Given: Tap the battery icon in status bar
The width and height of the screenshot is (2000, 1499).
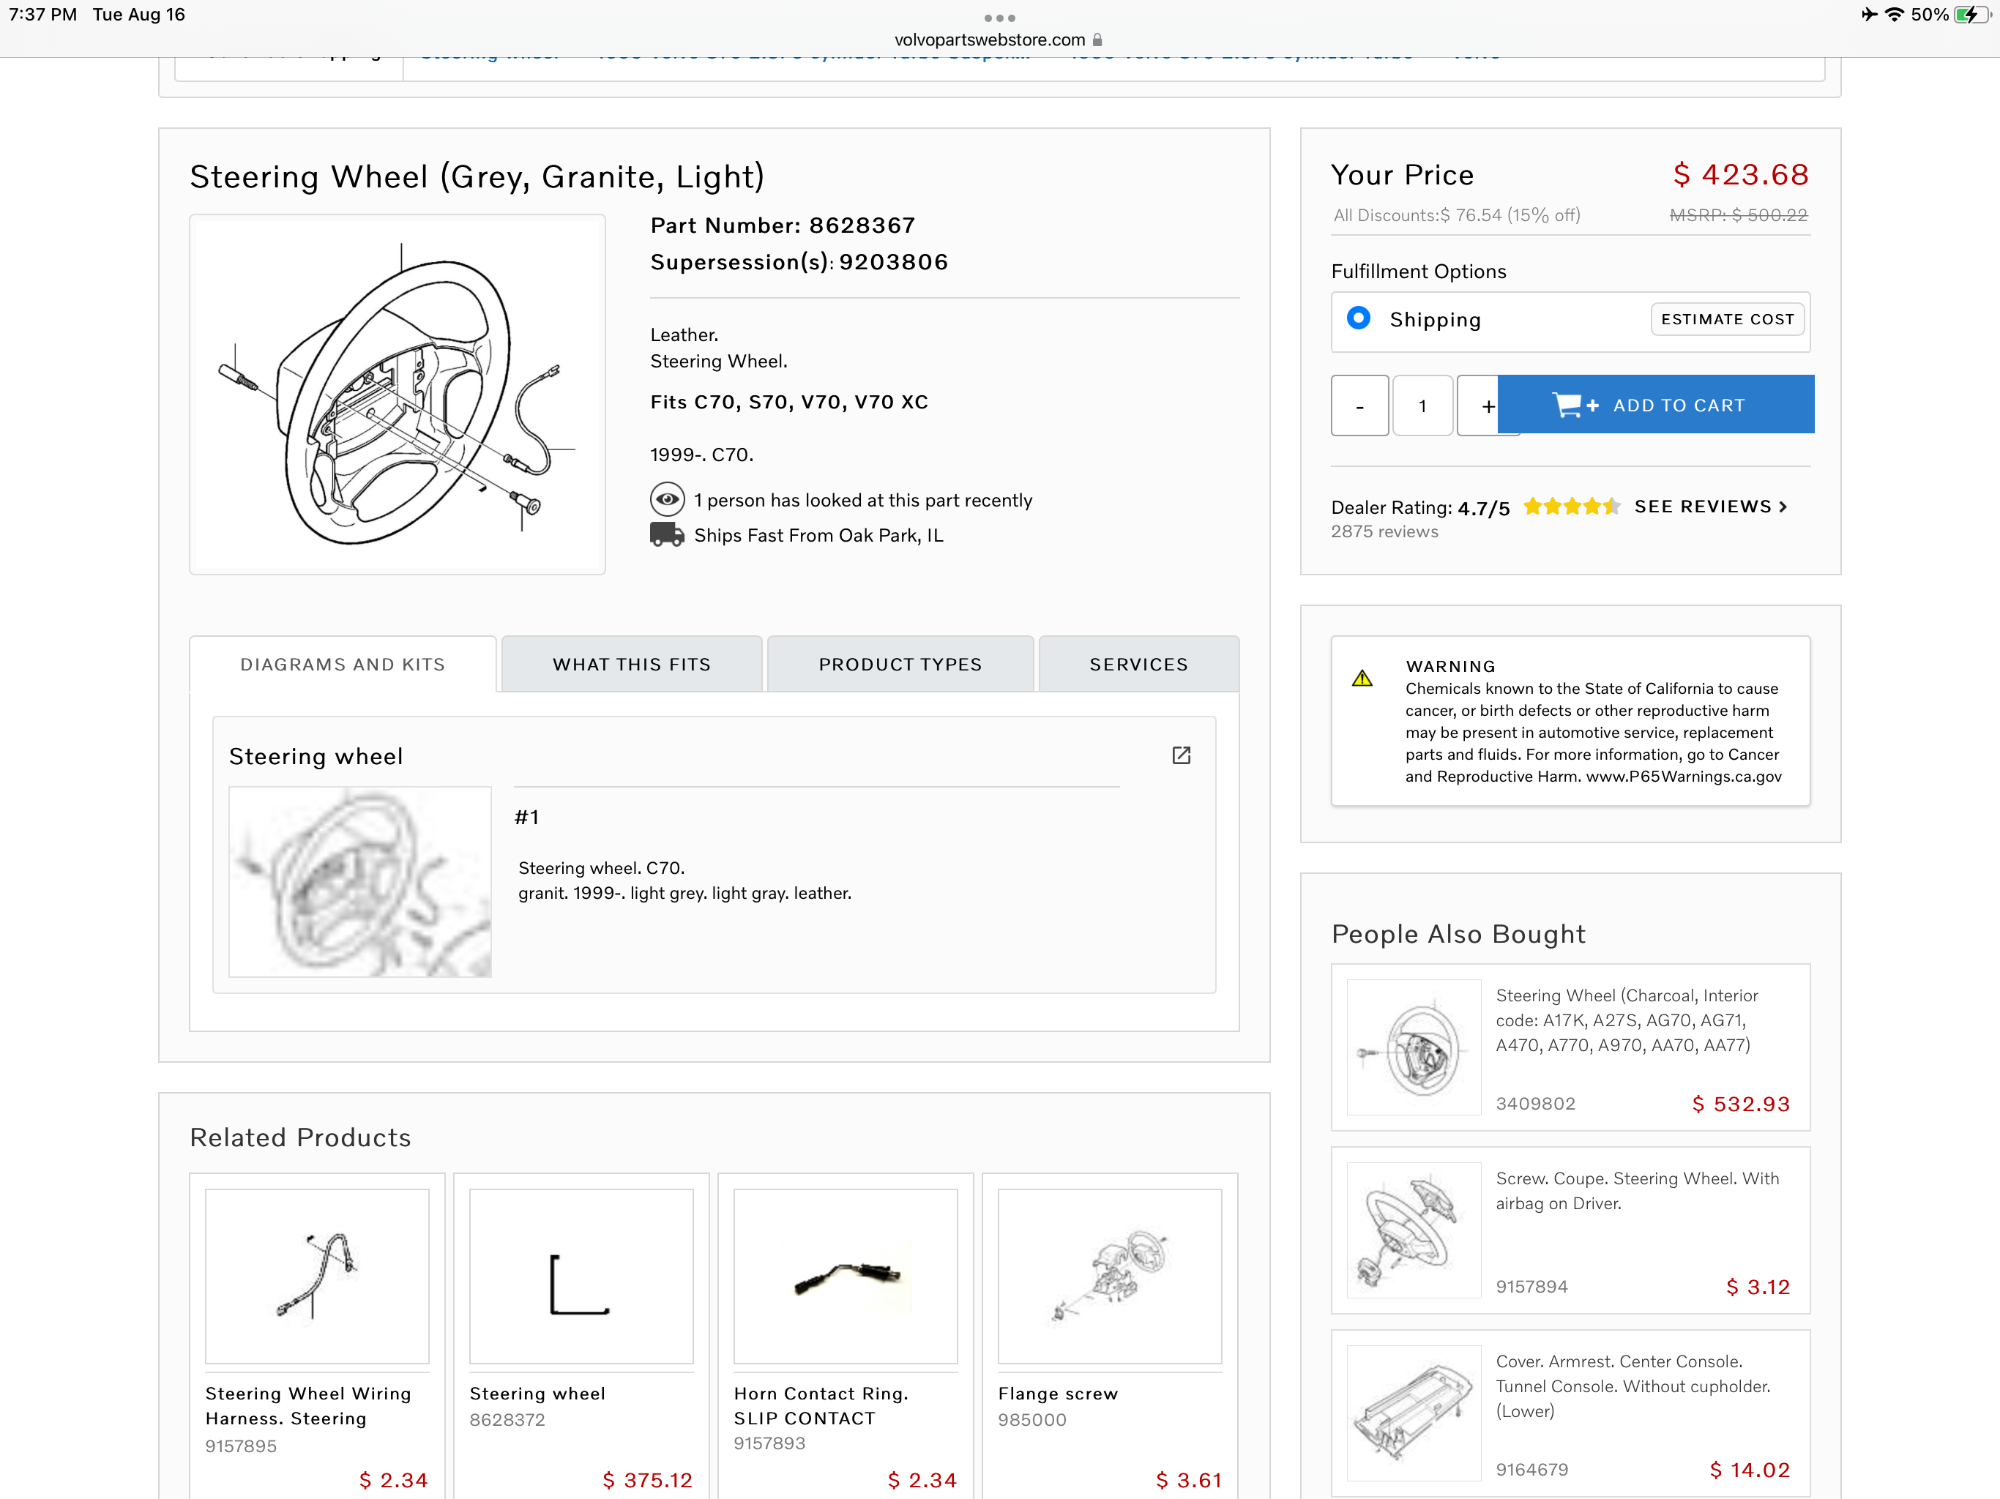Looking at the screenshot, I should tap(1971, 15).
